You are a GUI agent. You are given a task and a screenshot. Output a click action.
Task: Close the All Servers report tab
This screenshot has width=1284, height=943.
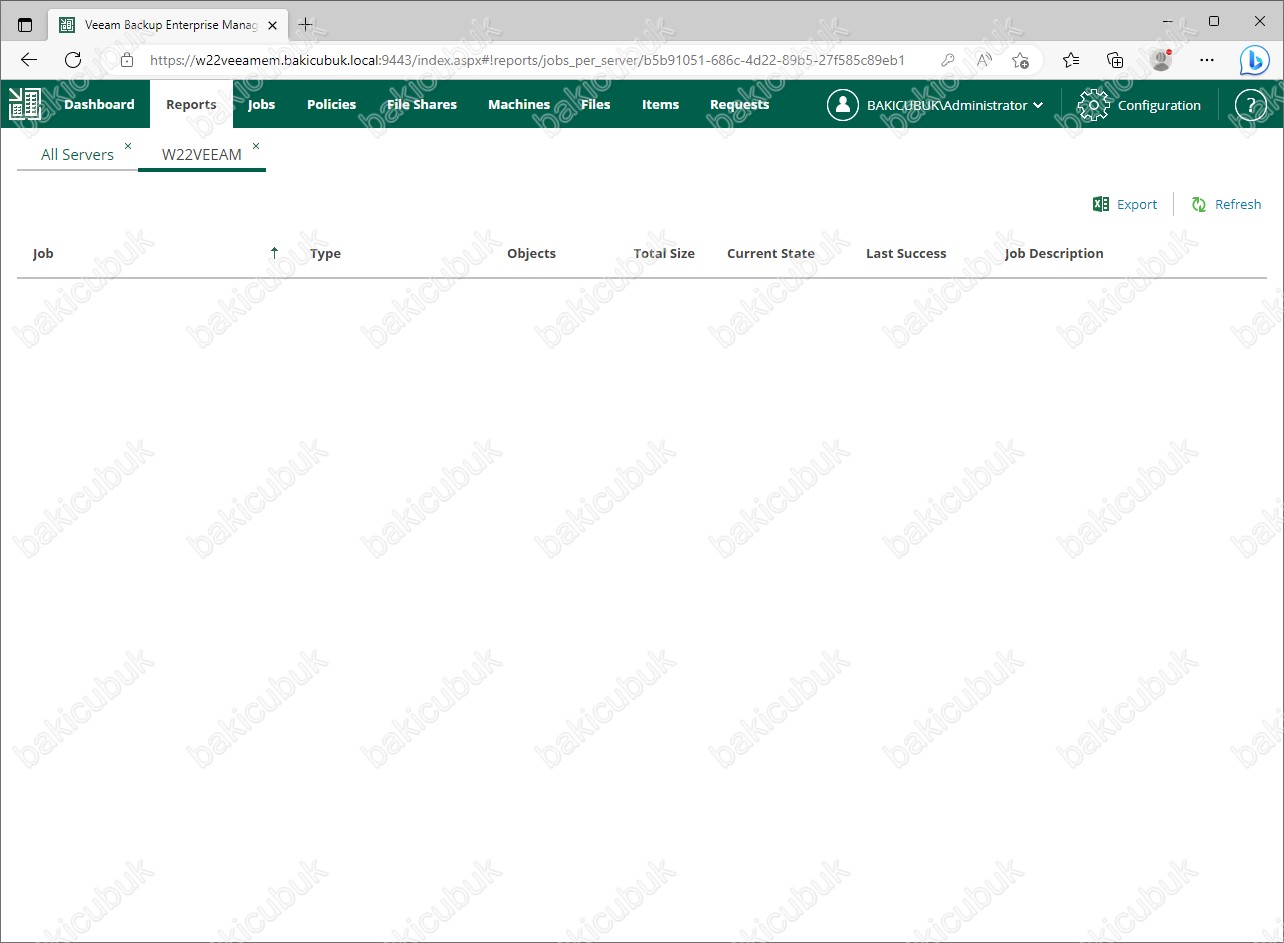coord(127,146)
